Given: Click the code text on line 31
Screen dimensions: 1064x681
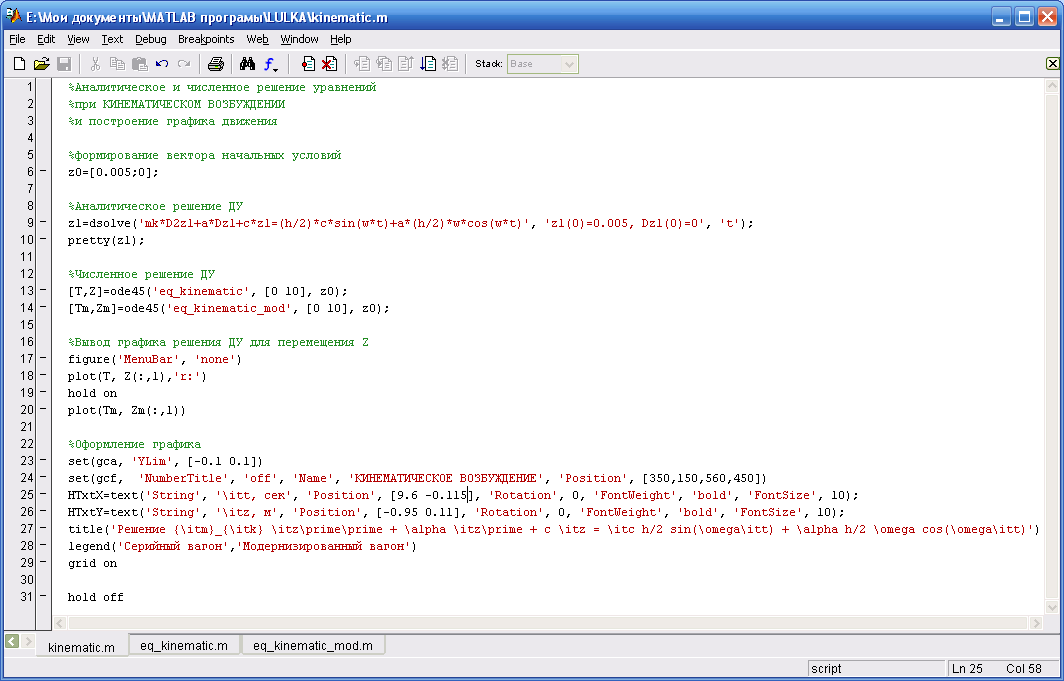Looking at the screenshot, I should click(95, 597).
